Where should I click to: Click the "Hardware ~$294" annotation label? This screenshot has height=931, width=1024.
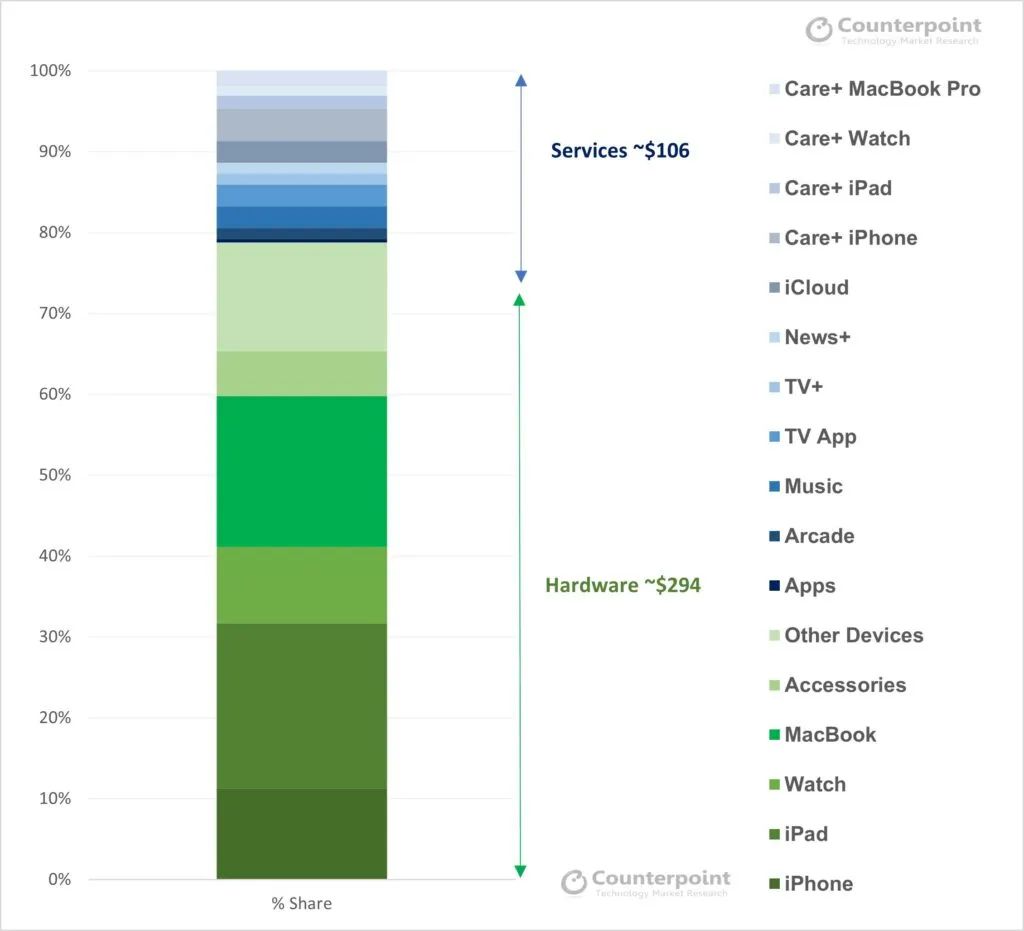pos(623,585)
